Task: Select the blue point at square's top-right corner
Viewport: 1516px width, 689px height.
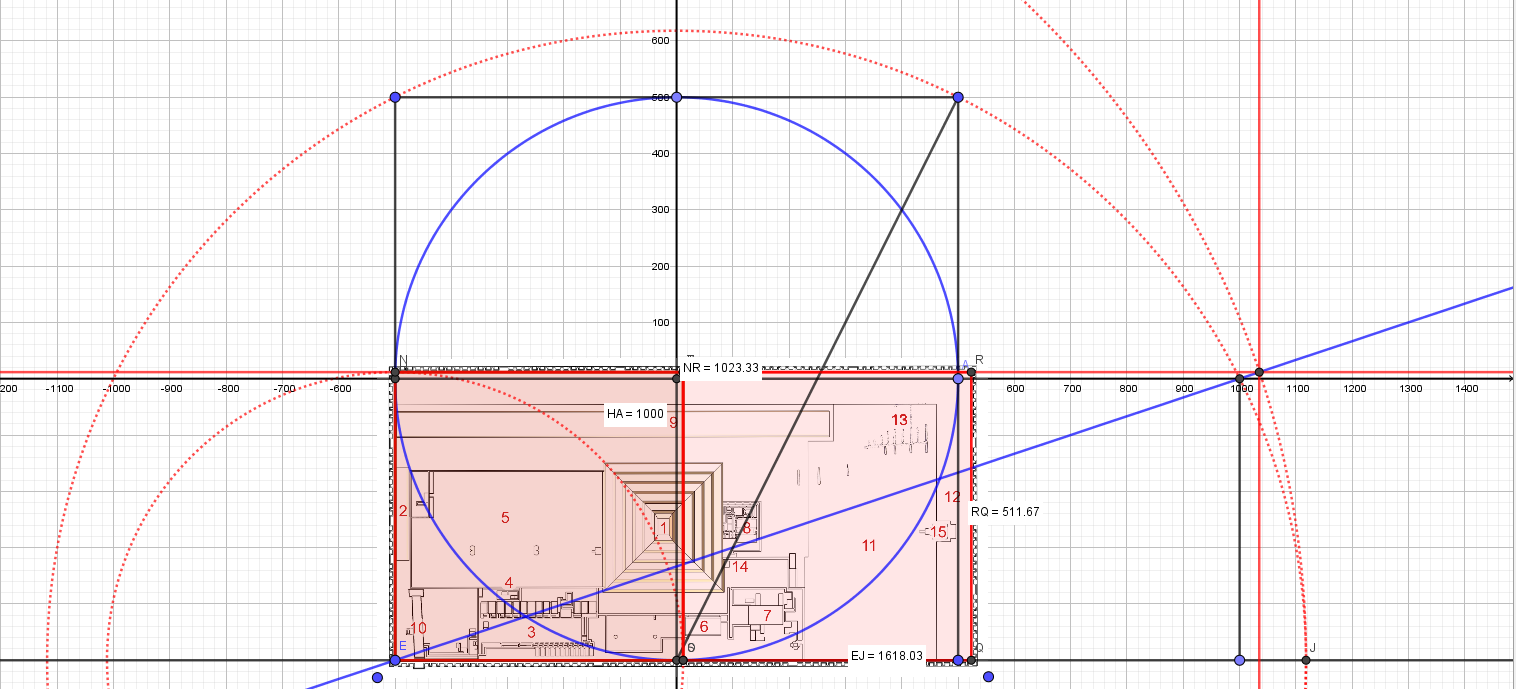Action: (958, 97)
